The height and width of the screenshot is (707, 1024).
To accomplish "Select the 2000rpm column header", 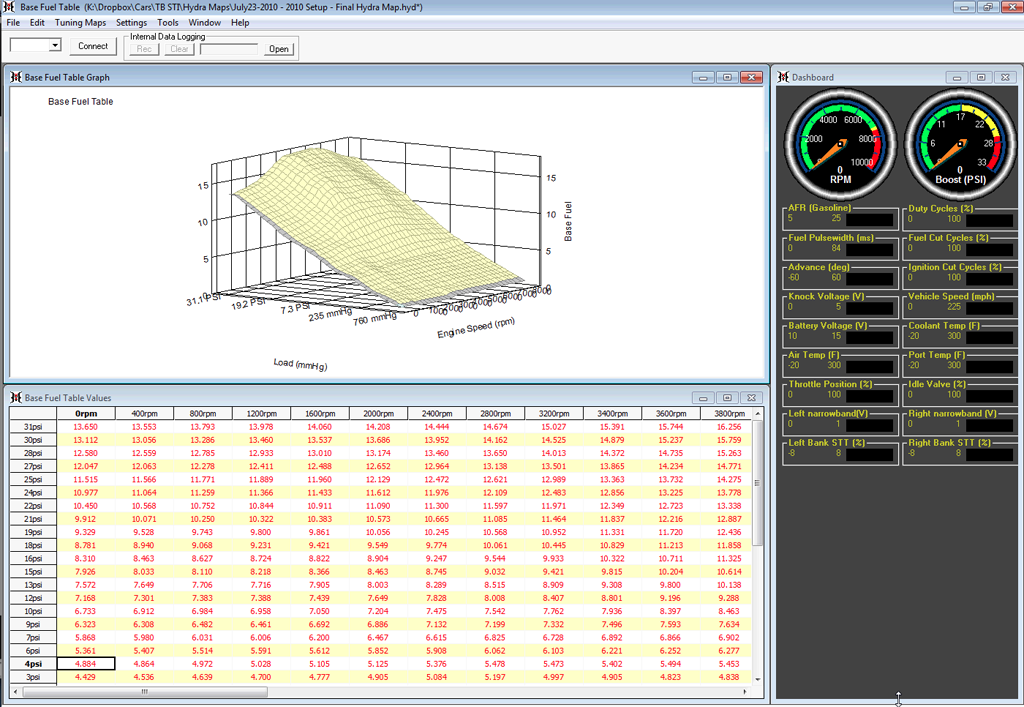I will click(x=376, y=413).
